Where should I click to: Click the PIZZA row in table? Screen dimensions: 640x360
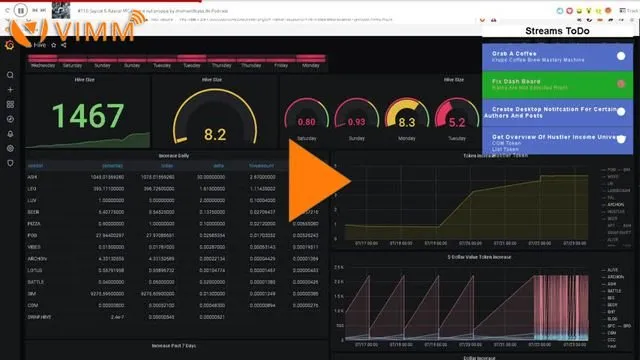[x=177, y=224]
